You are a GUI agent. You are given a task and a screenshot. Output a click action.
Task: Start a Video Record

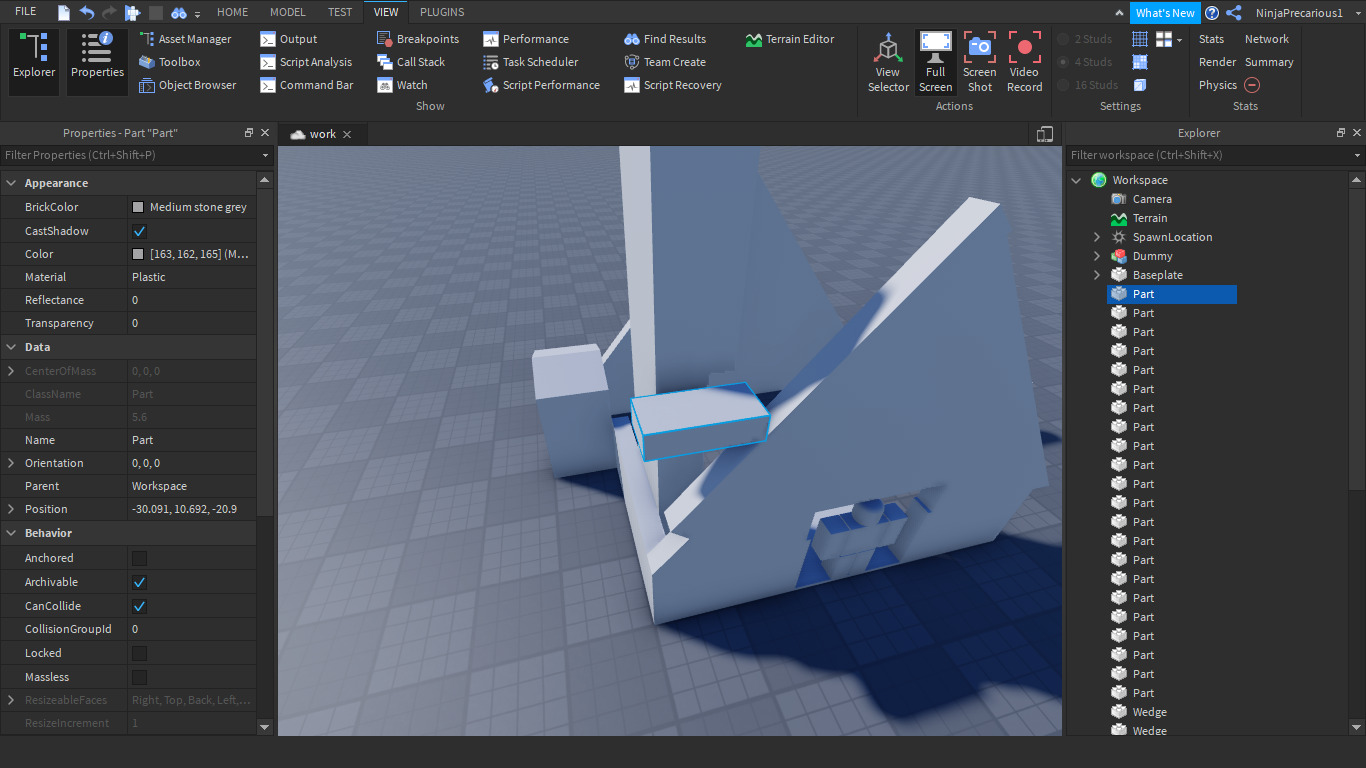[1024, 60]
